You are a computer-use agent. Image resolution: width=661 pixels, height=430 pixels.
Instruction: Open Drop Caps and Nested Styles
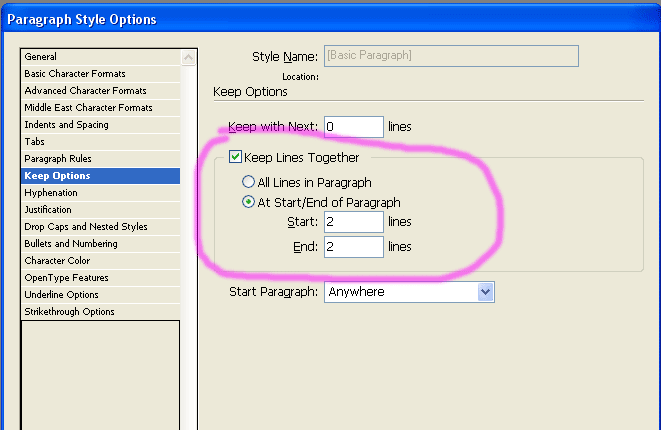(100, 227)
